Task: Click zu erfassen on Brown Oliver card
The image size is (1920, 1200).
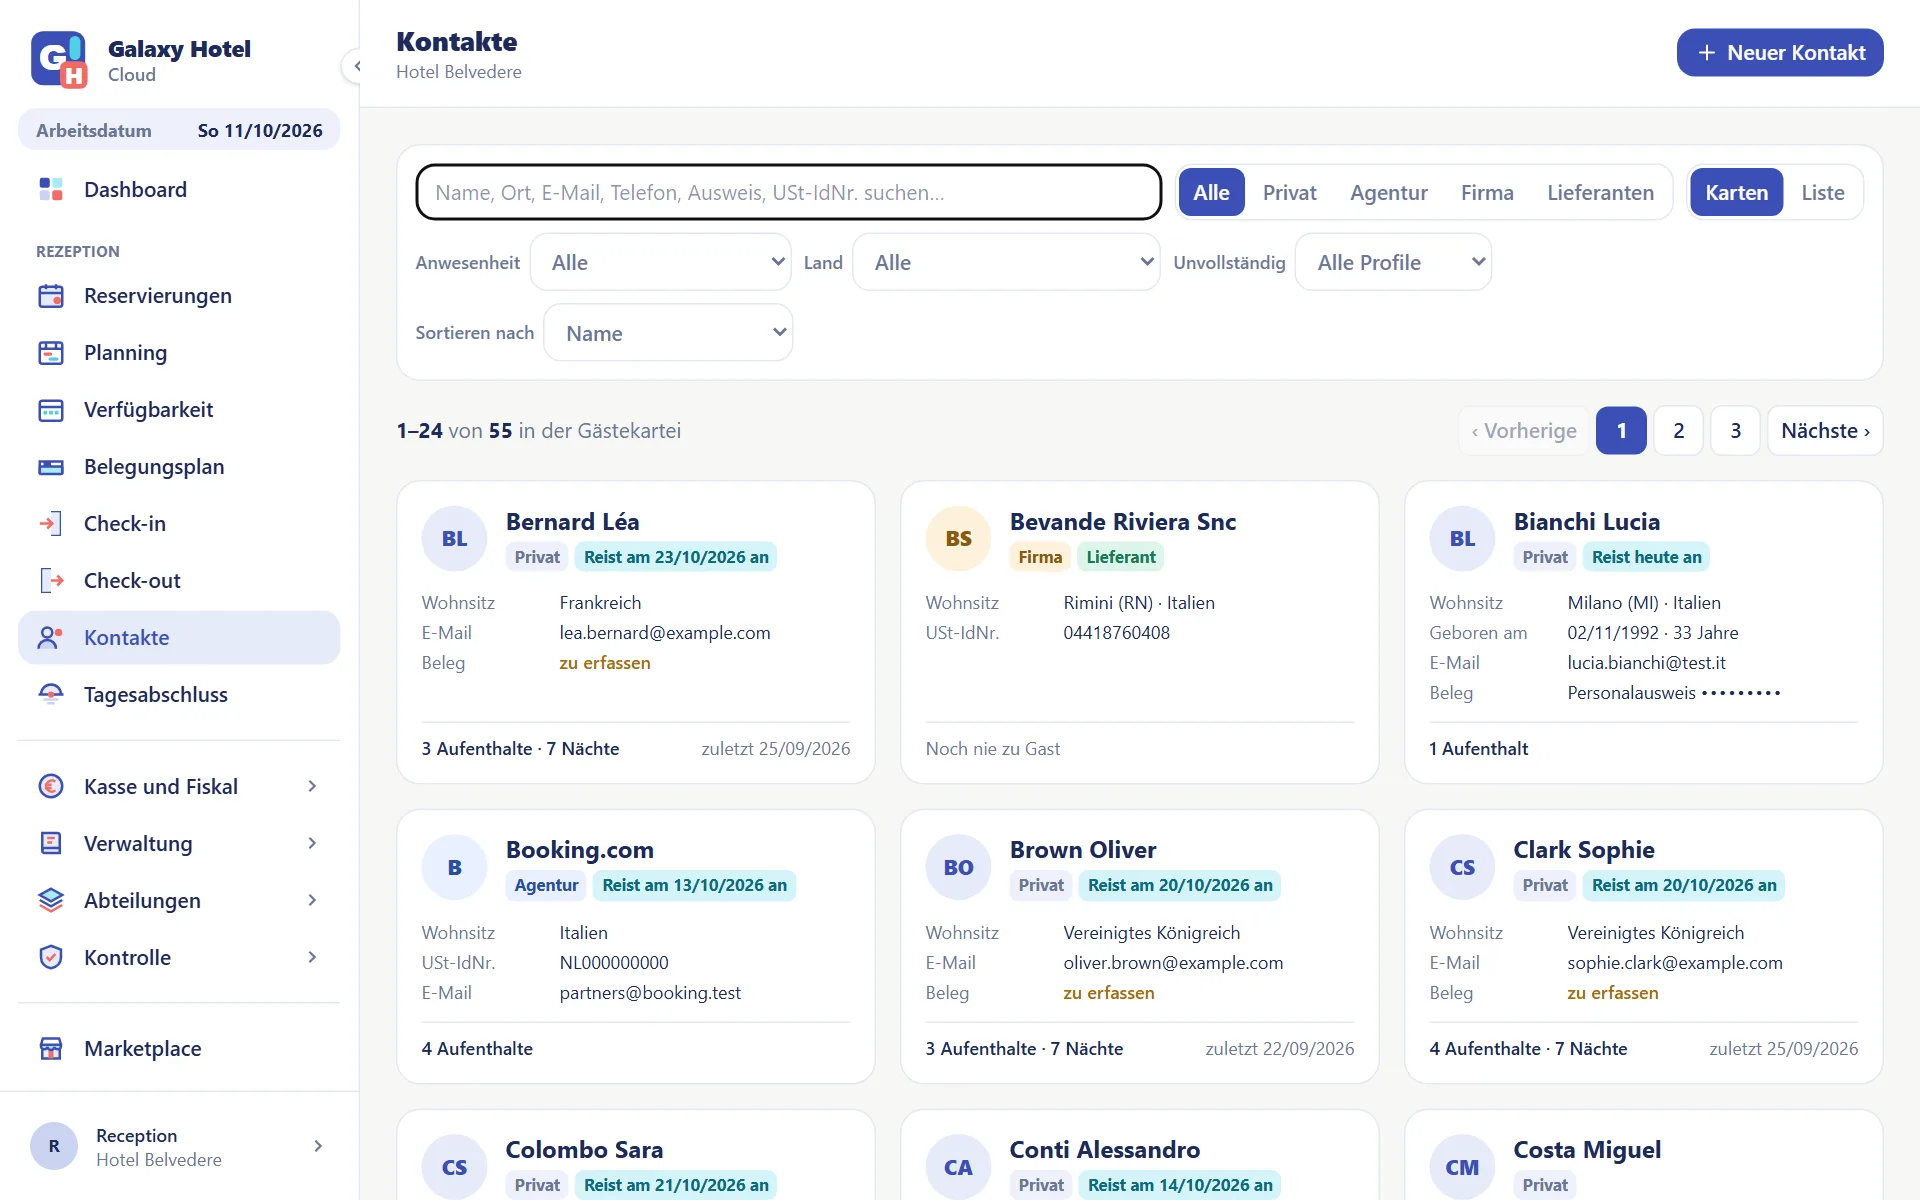Action: click(1109, 993)
